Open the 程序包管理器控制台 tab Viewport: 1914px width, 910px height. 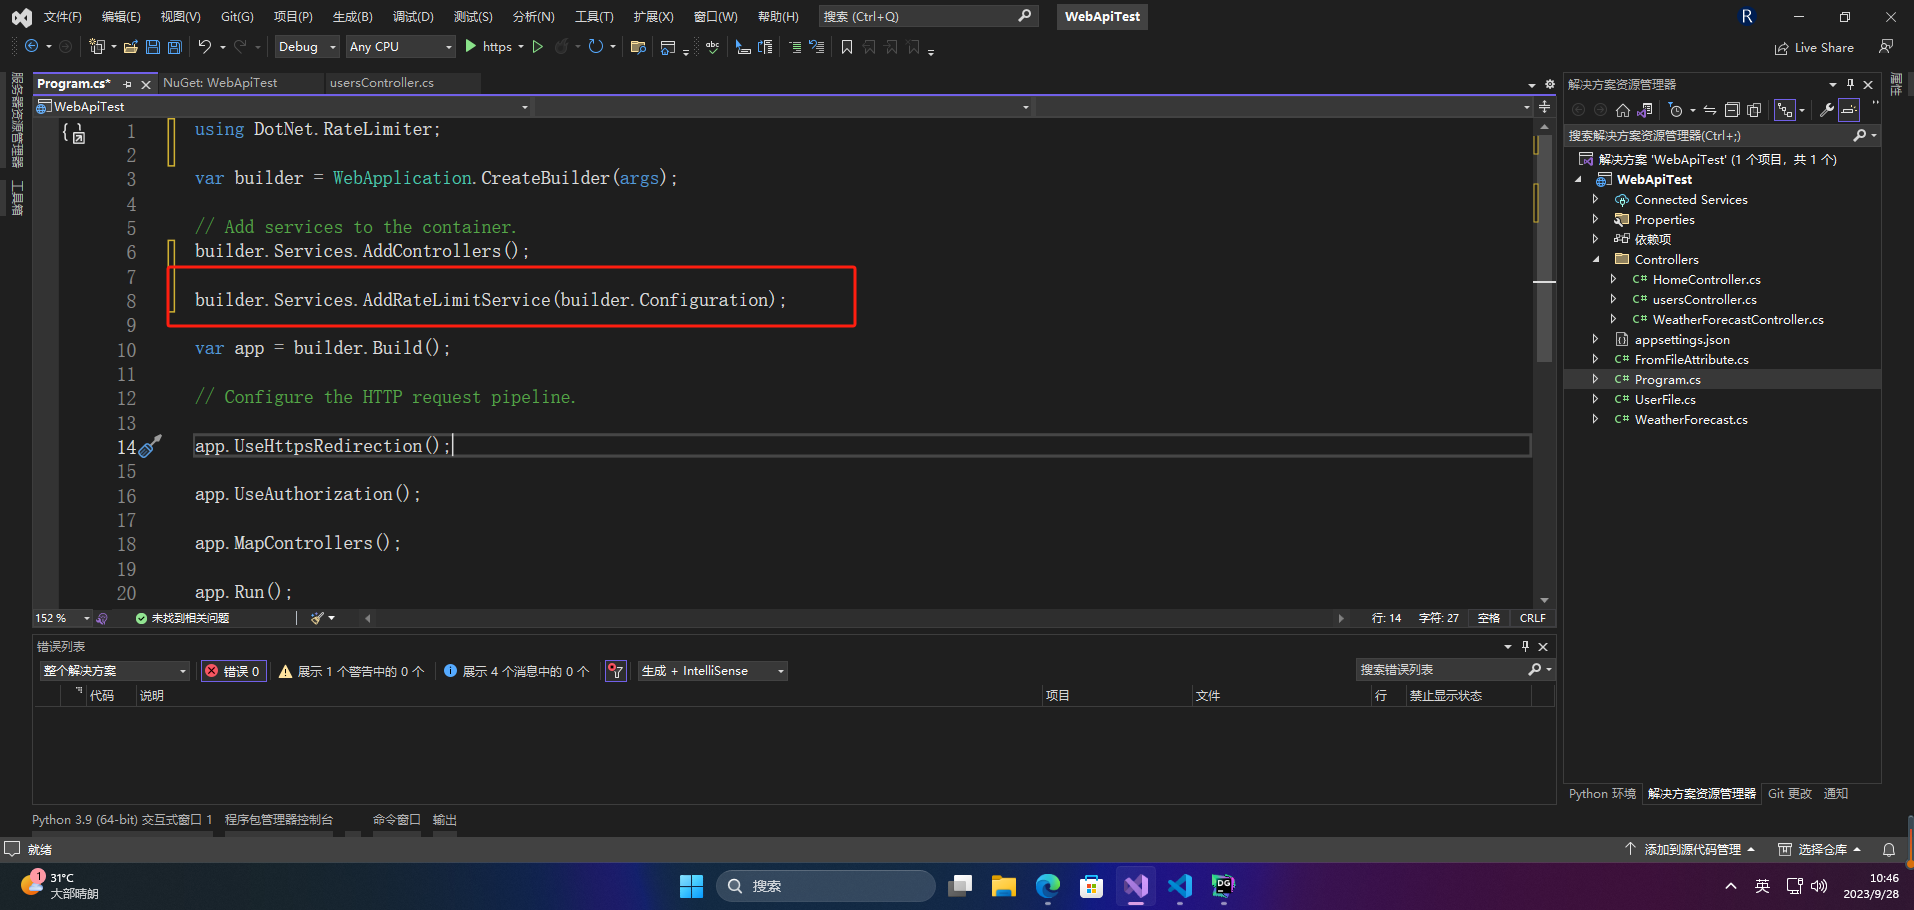click(x=279, y=819)
